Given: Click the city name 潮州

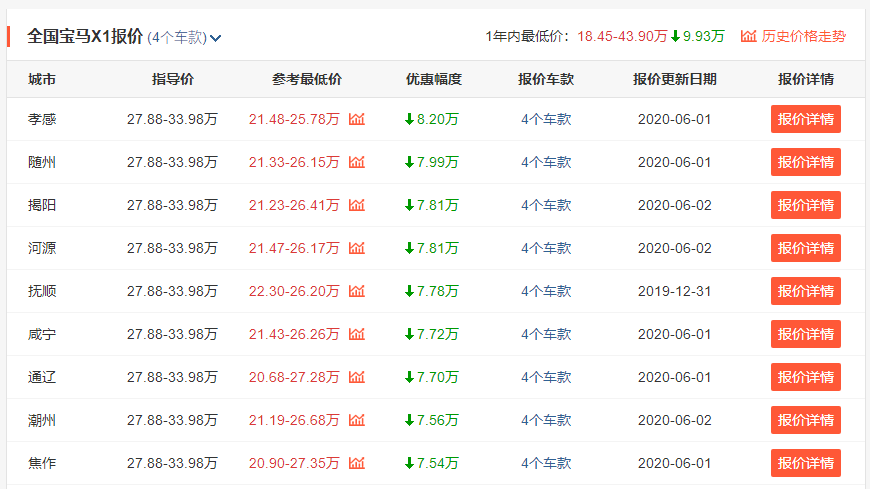Looking at the screenshot, I should point(42,420).
